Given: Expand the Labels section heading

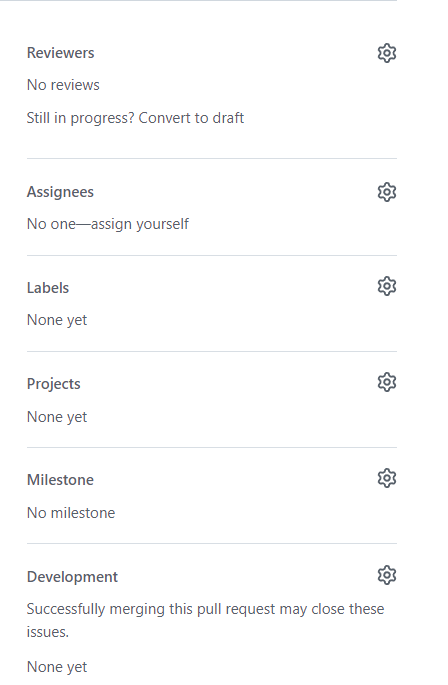Looking at the screenshot, I should pos(48,288).
